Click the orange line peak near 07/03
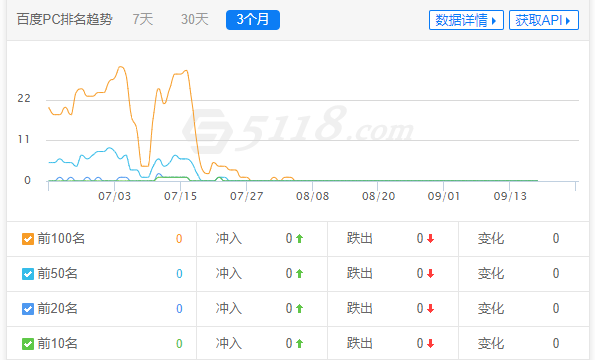595x360 pixels. click(x=121, y=67)
